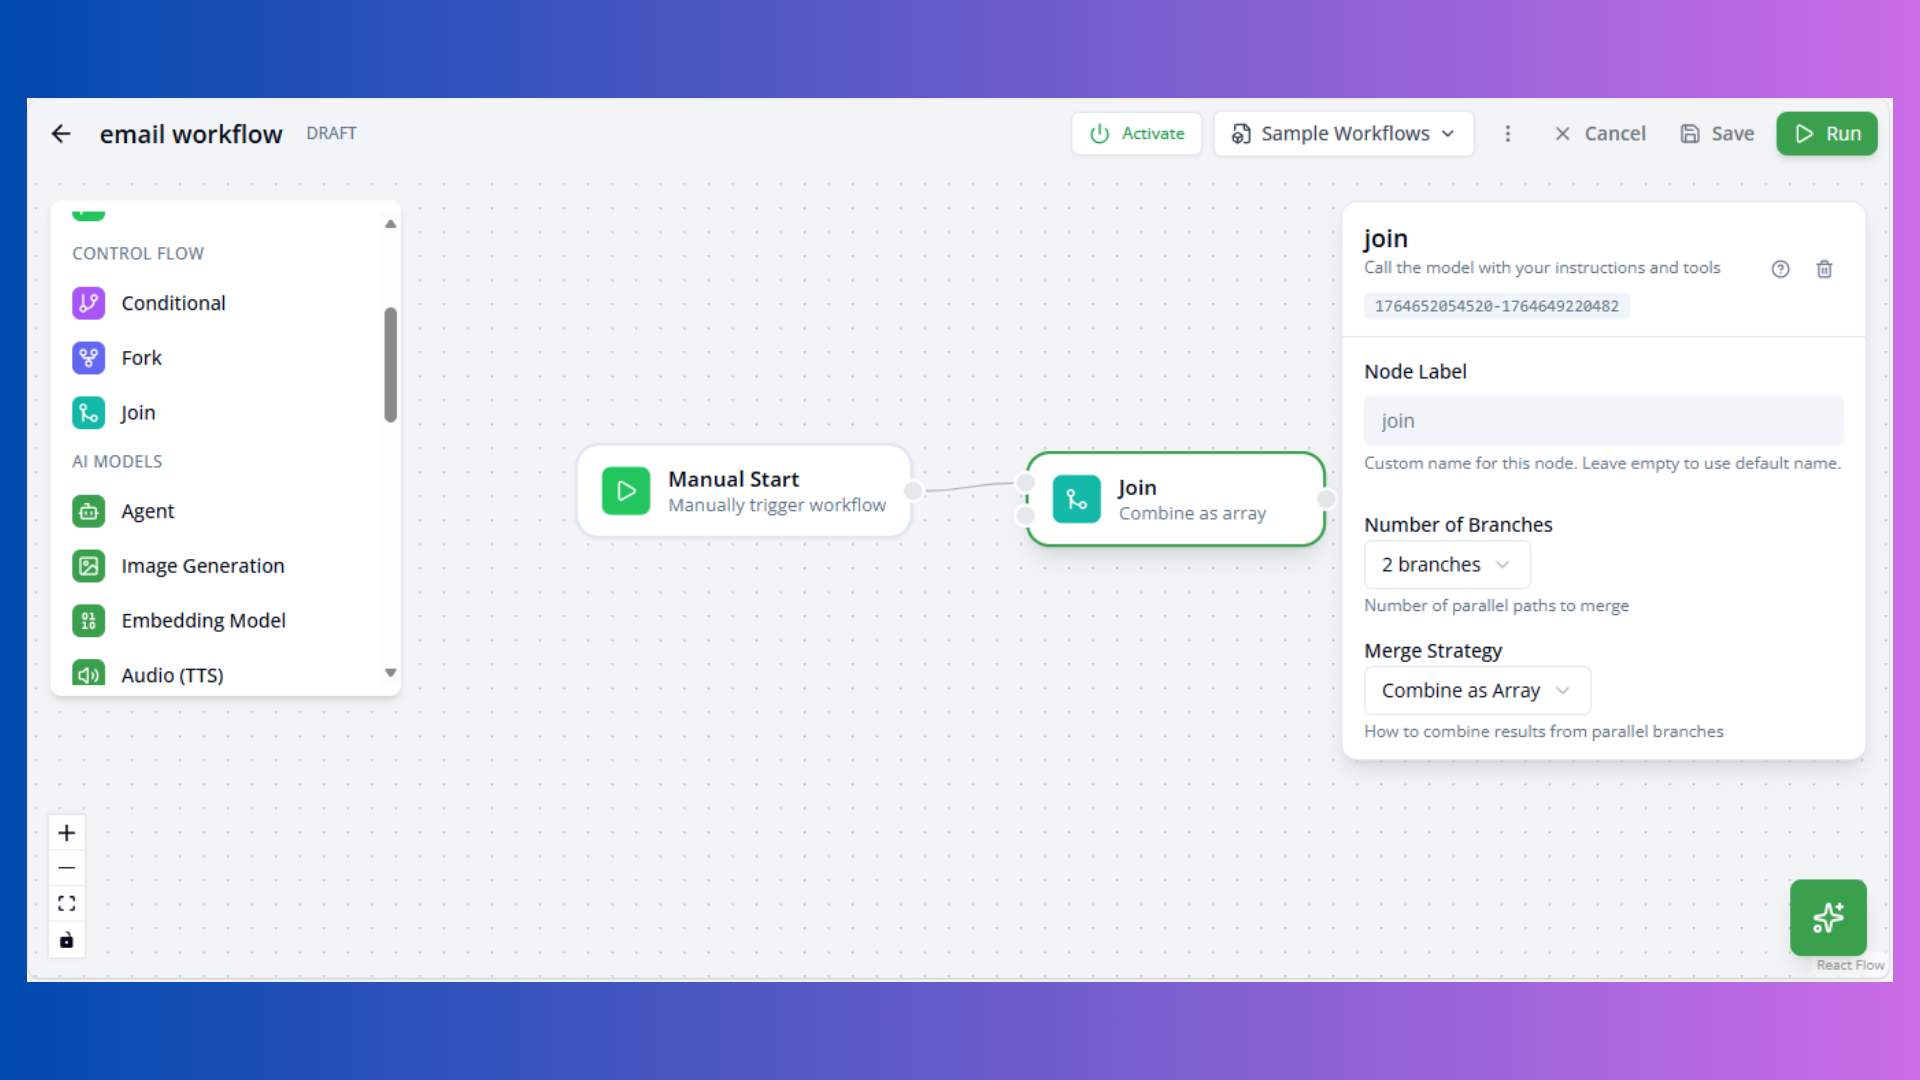Select the Image Generation node icon
1920x1080 pixels.
click(88, 565)
